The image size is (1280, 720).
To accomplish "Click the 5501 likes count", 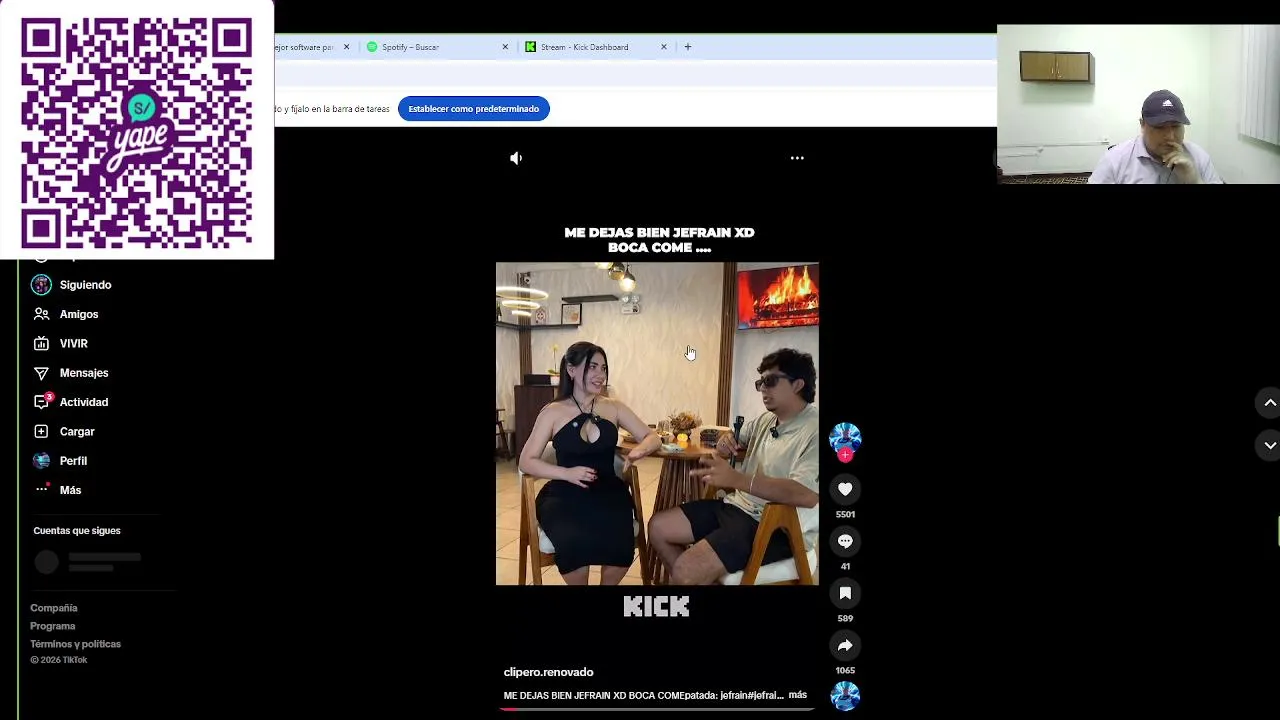I will pos(845,515).
